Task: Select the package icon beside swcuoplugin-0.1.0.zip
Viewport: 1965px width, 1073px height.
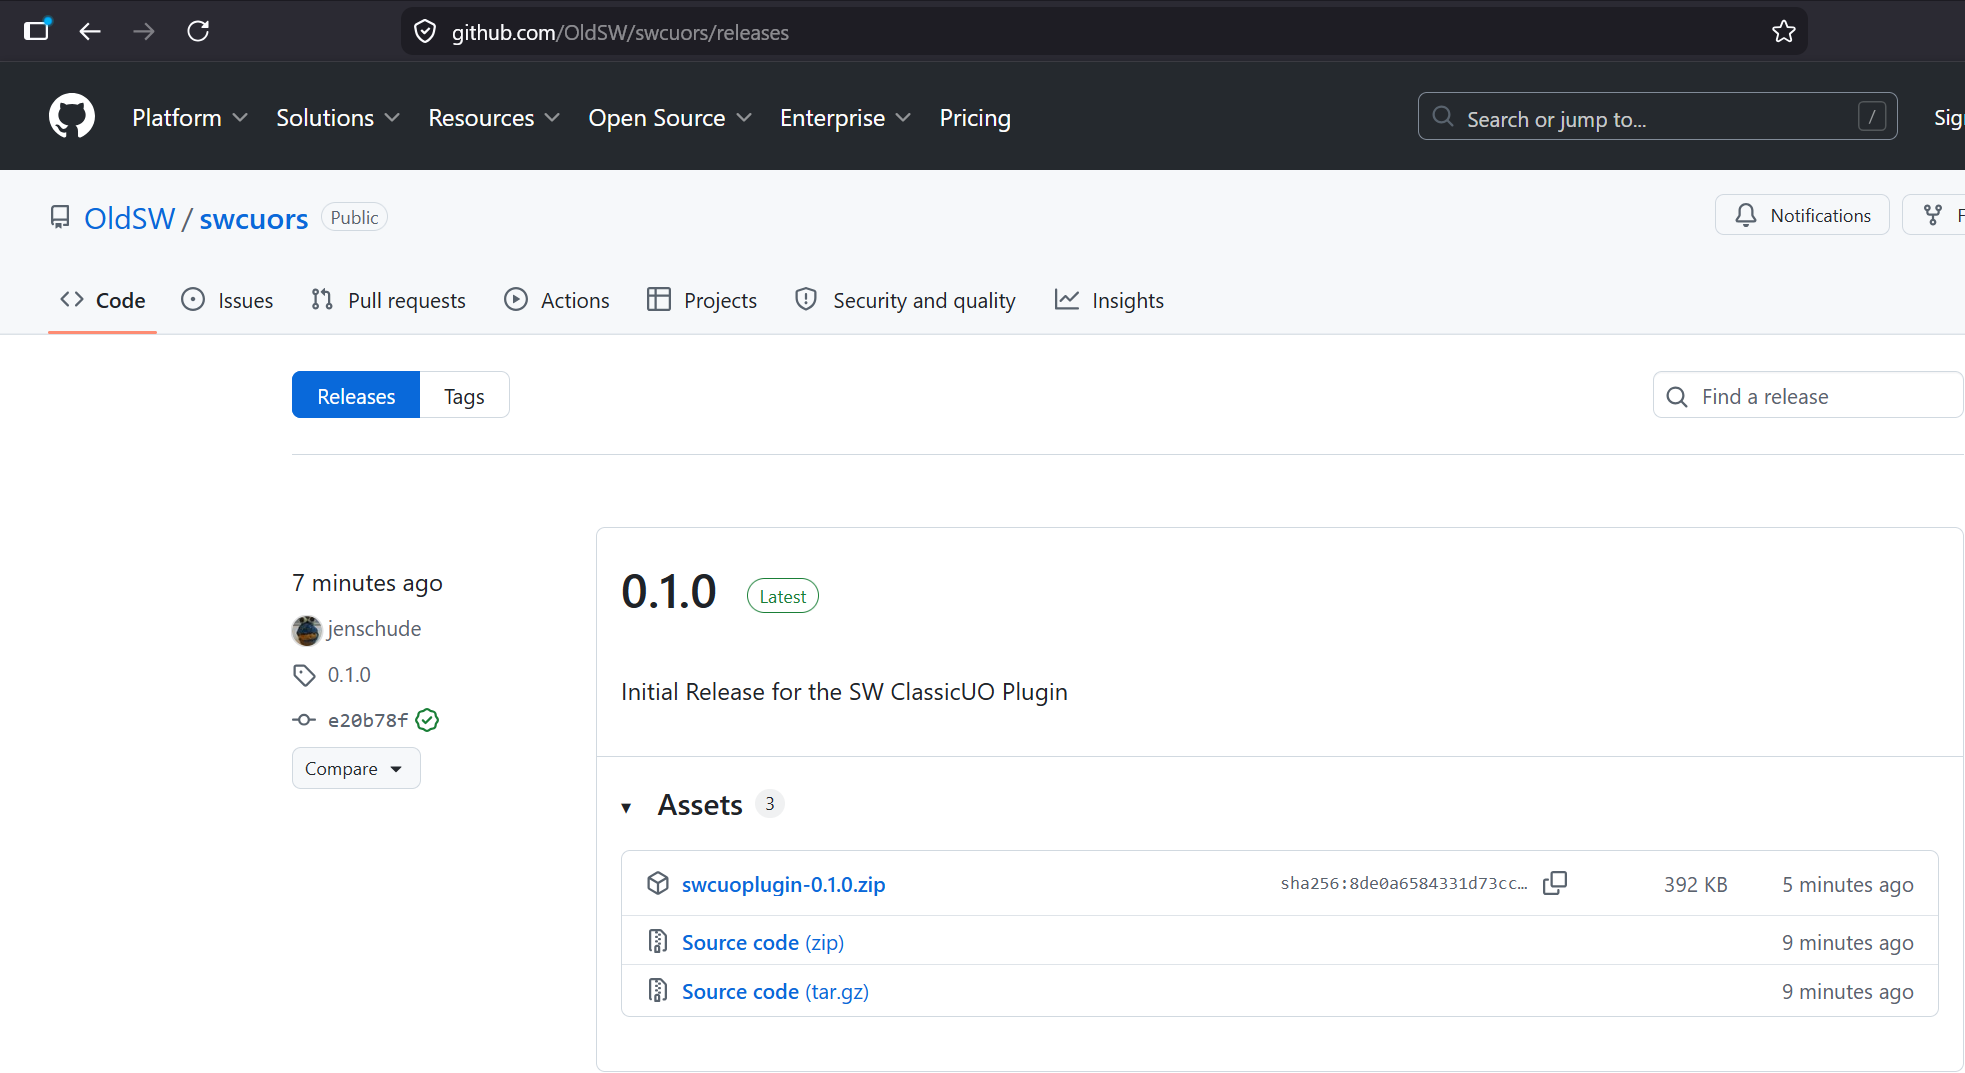Action: pyautogui.click(x=657, y=883)
